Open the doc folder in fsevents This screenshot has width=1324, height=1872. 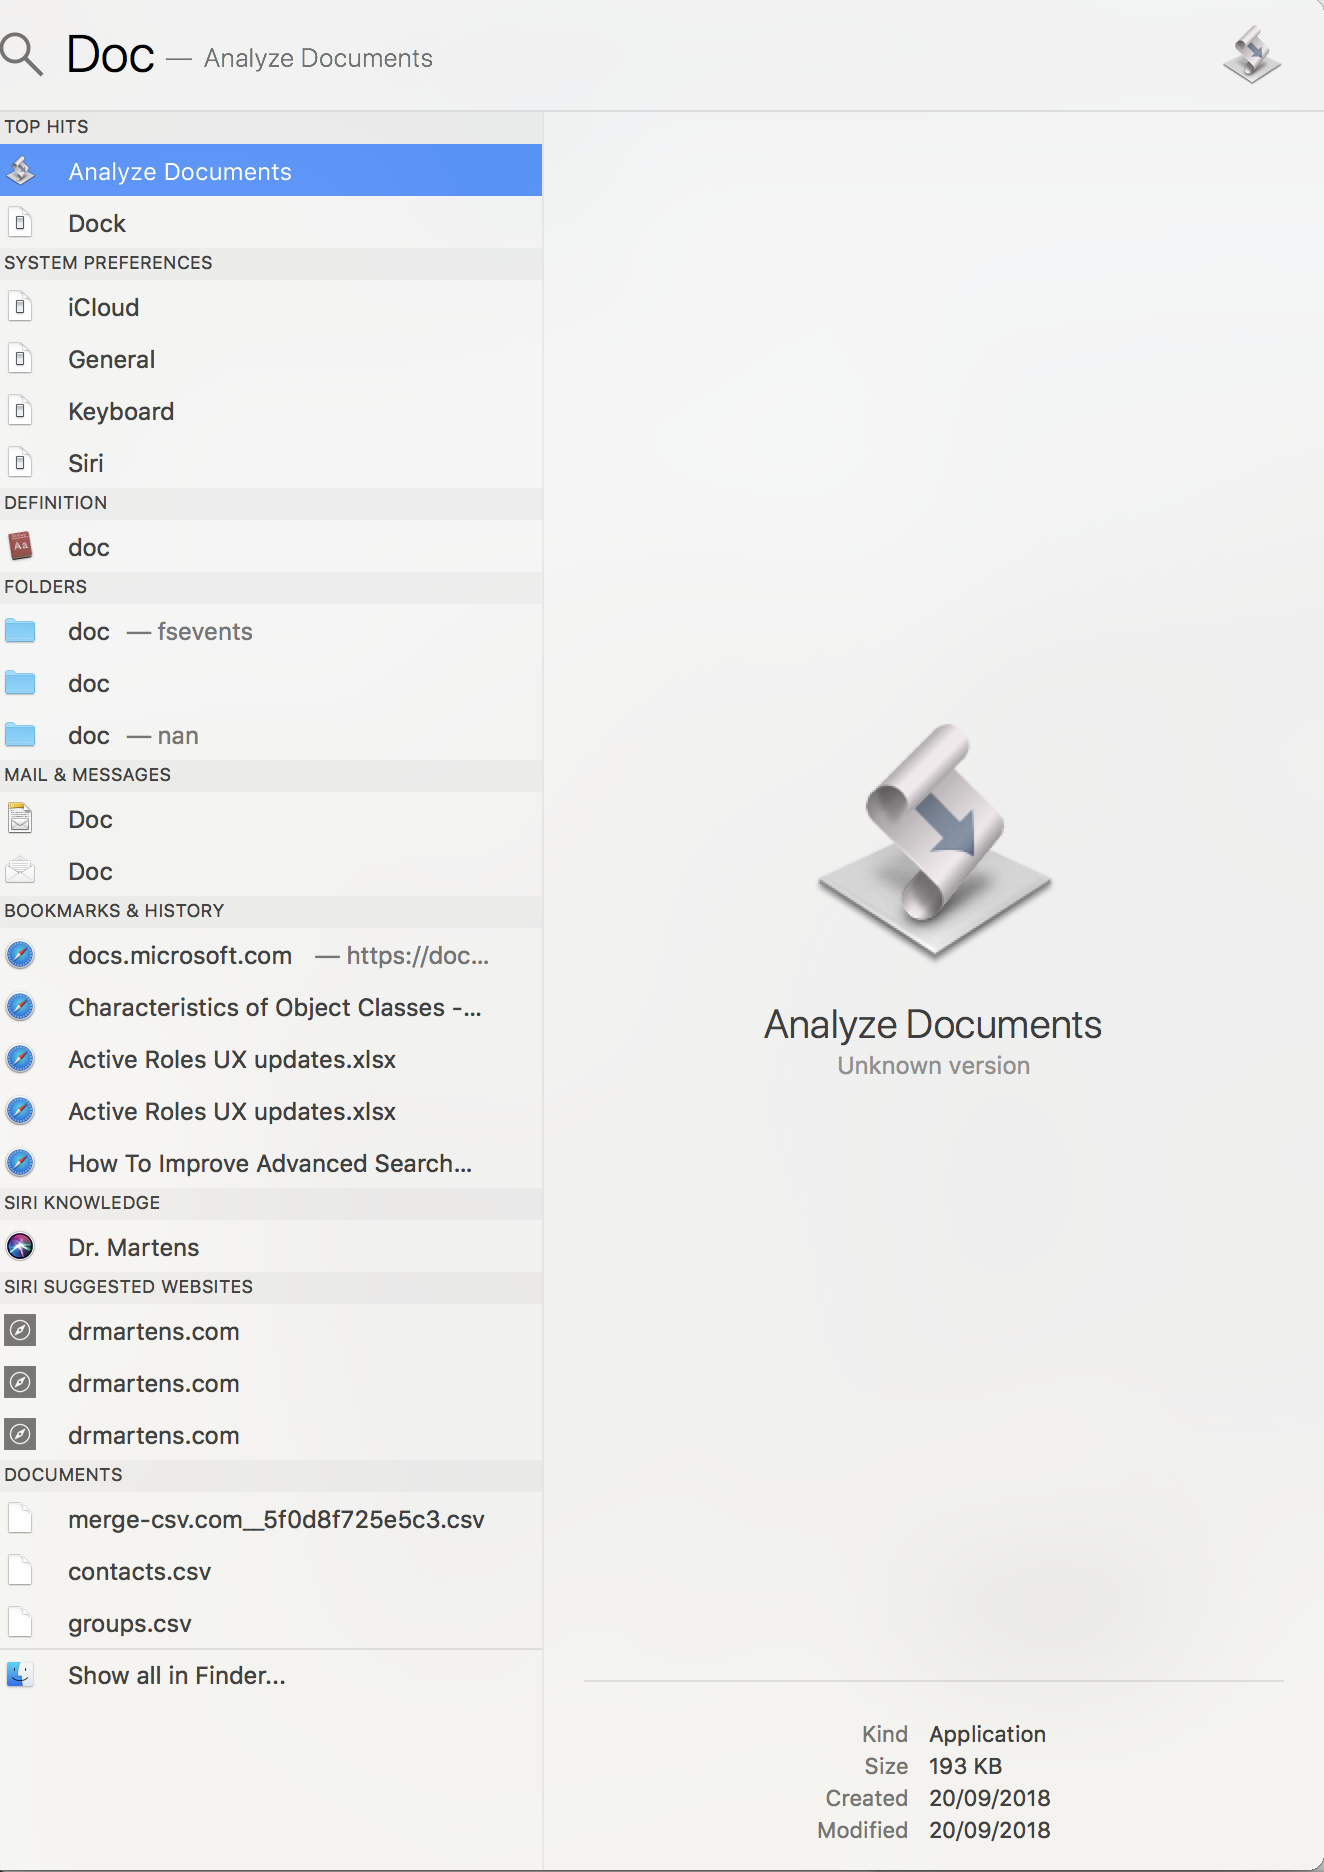160,632
